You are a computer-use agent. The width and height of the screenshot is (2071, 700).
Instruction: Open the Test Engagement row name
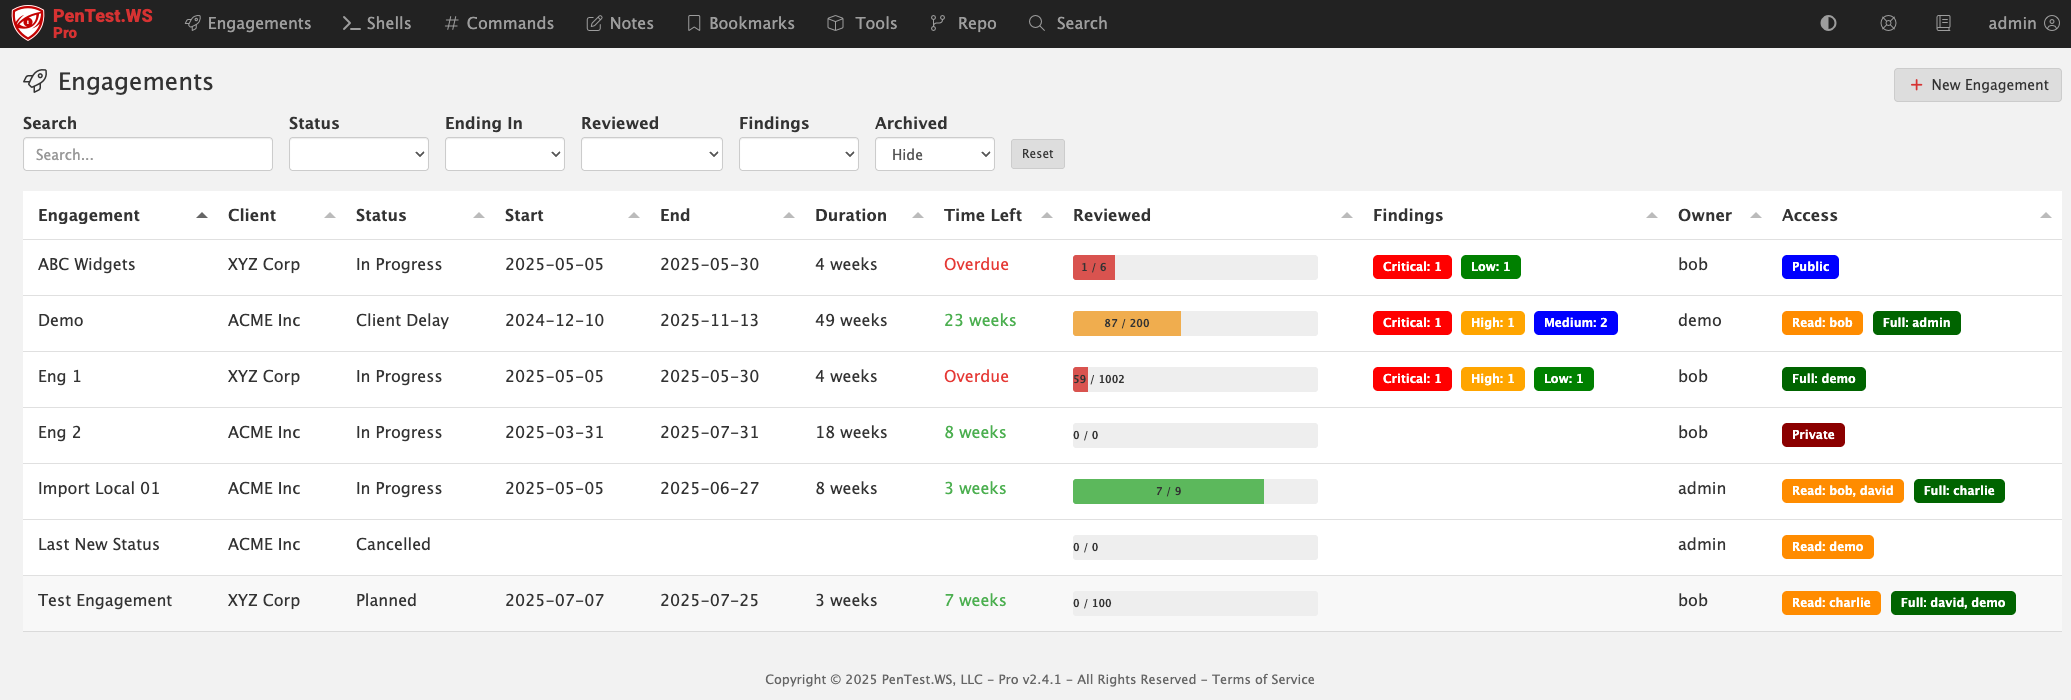[x=105, y=600]
